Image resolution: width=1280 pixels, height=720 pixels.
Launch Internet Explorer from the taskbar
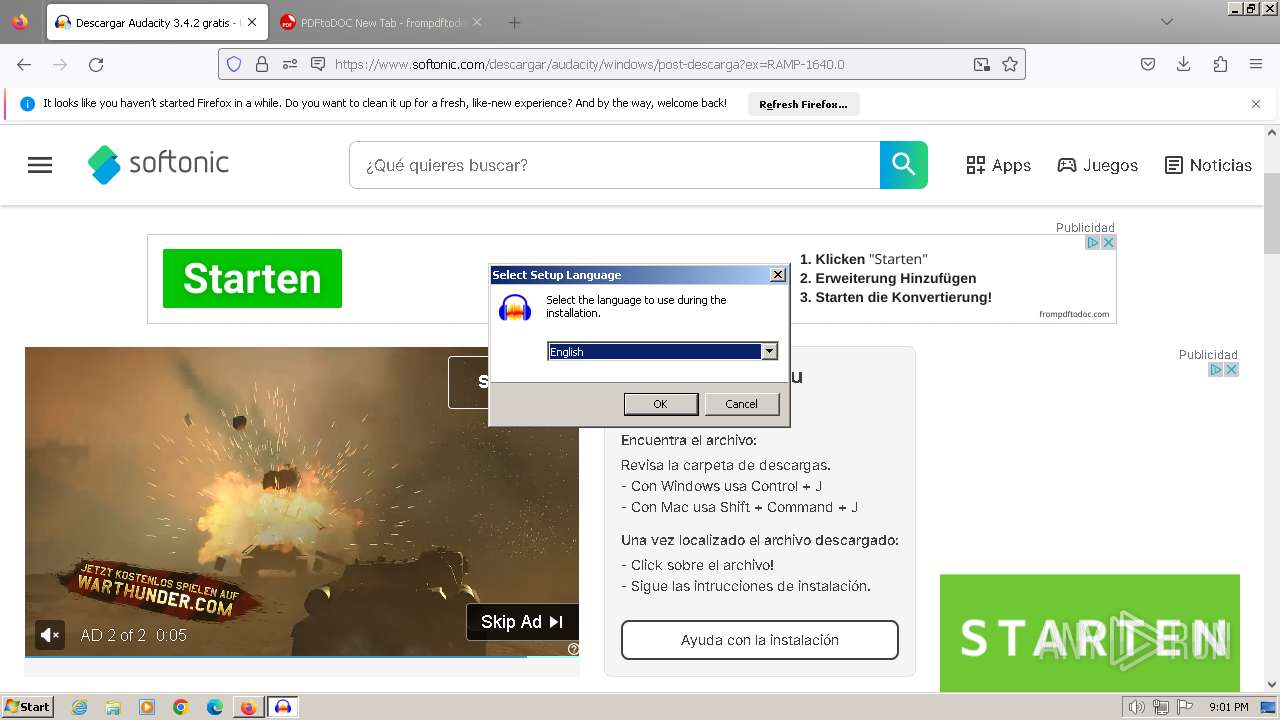[79, 707]
